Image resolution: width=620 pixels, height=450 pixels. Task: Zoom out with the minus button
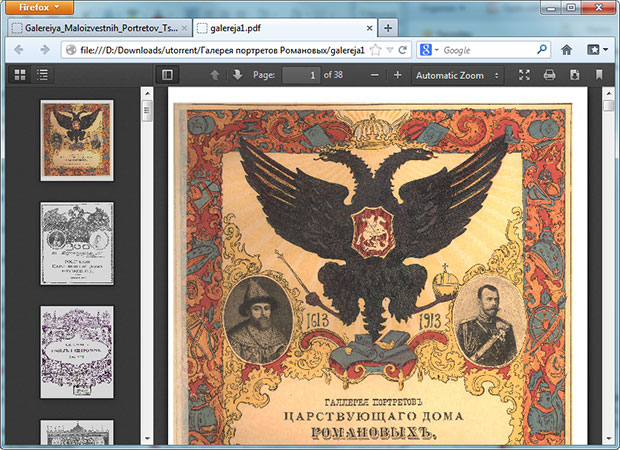(x=375, y=75)
